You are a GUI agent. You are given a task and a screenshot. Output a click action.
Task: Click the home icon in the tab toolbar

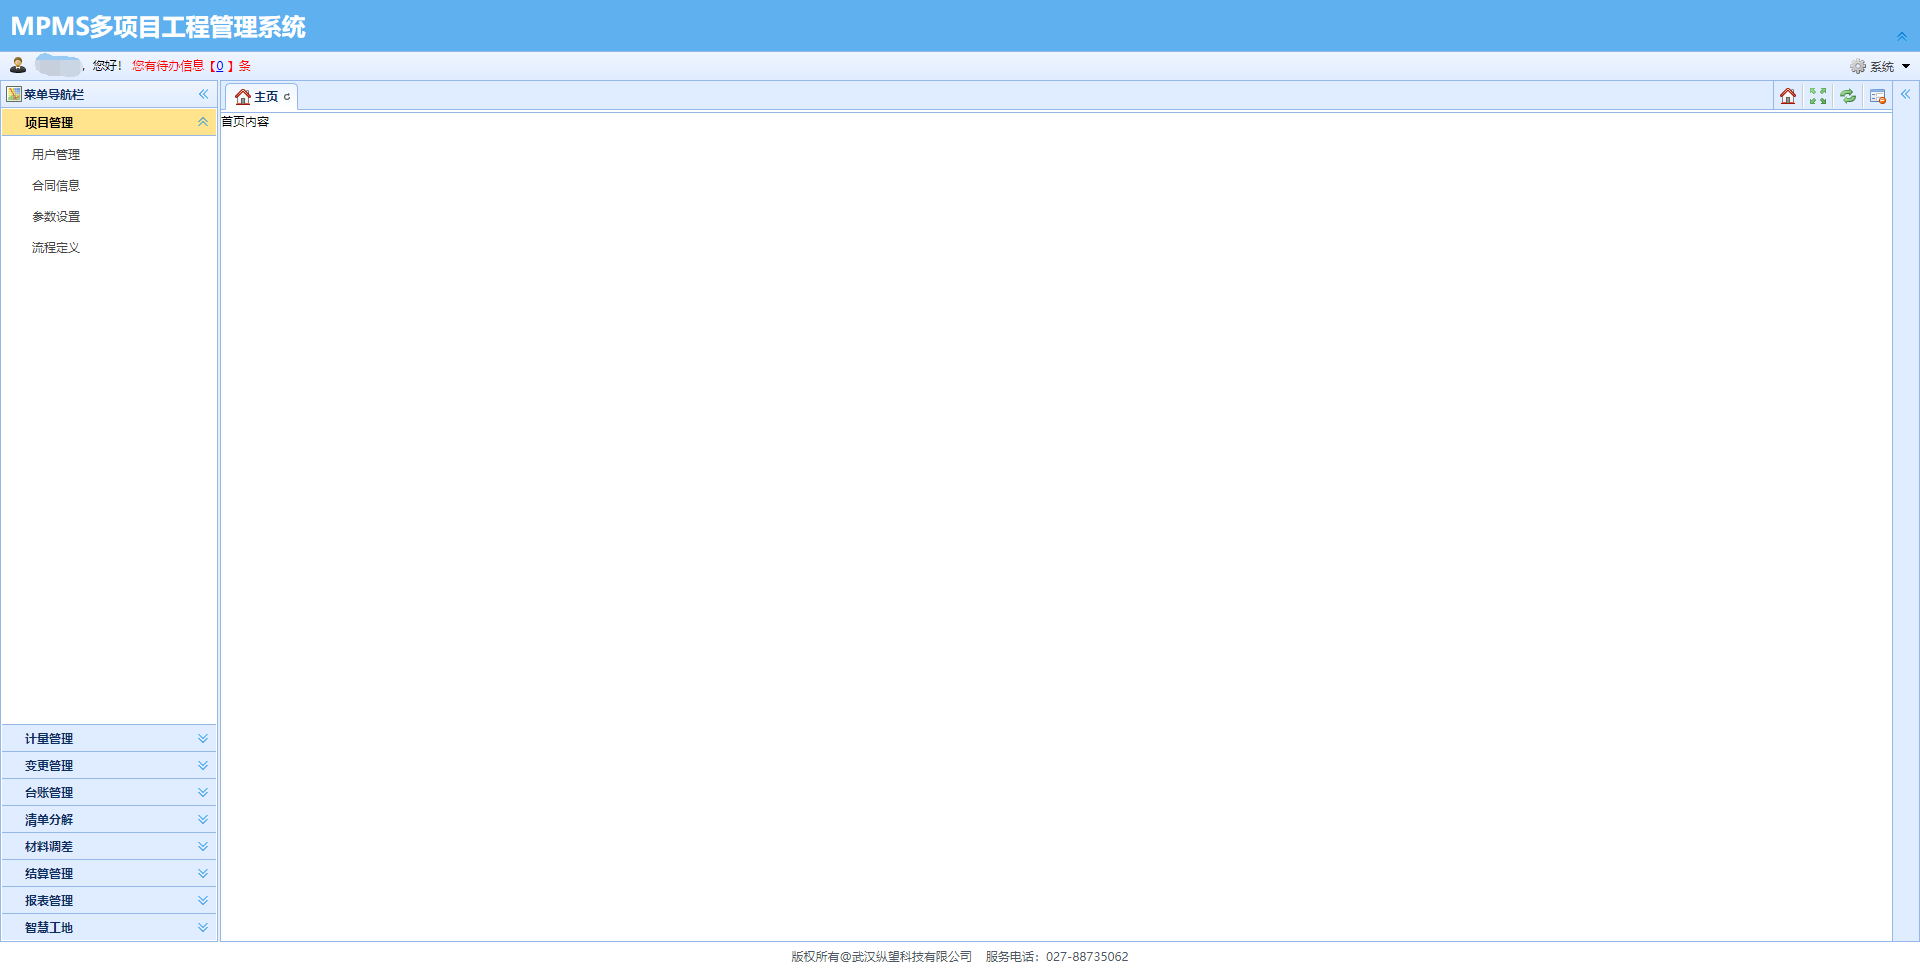click(x=1788, y=96)
